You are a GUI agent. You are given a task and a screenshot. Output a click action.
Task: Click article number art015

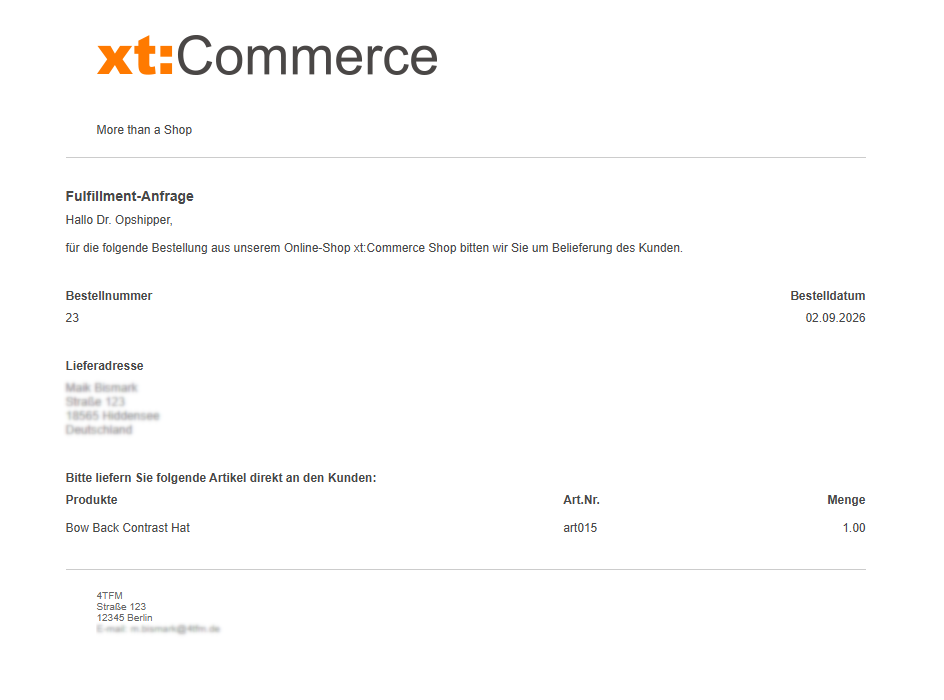tap(580, 528)
